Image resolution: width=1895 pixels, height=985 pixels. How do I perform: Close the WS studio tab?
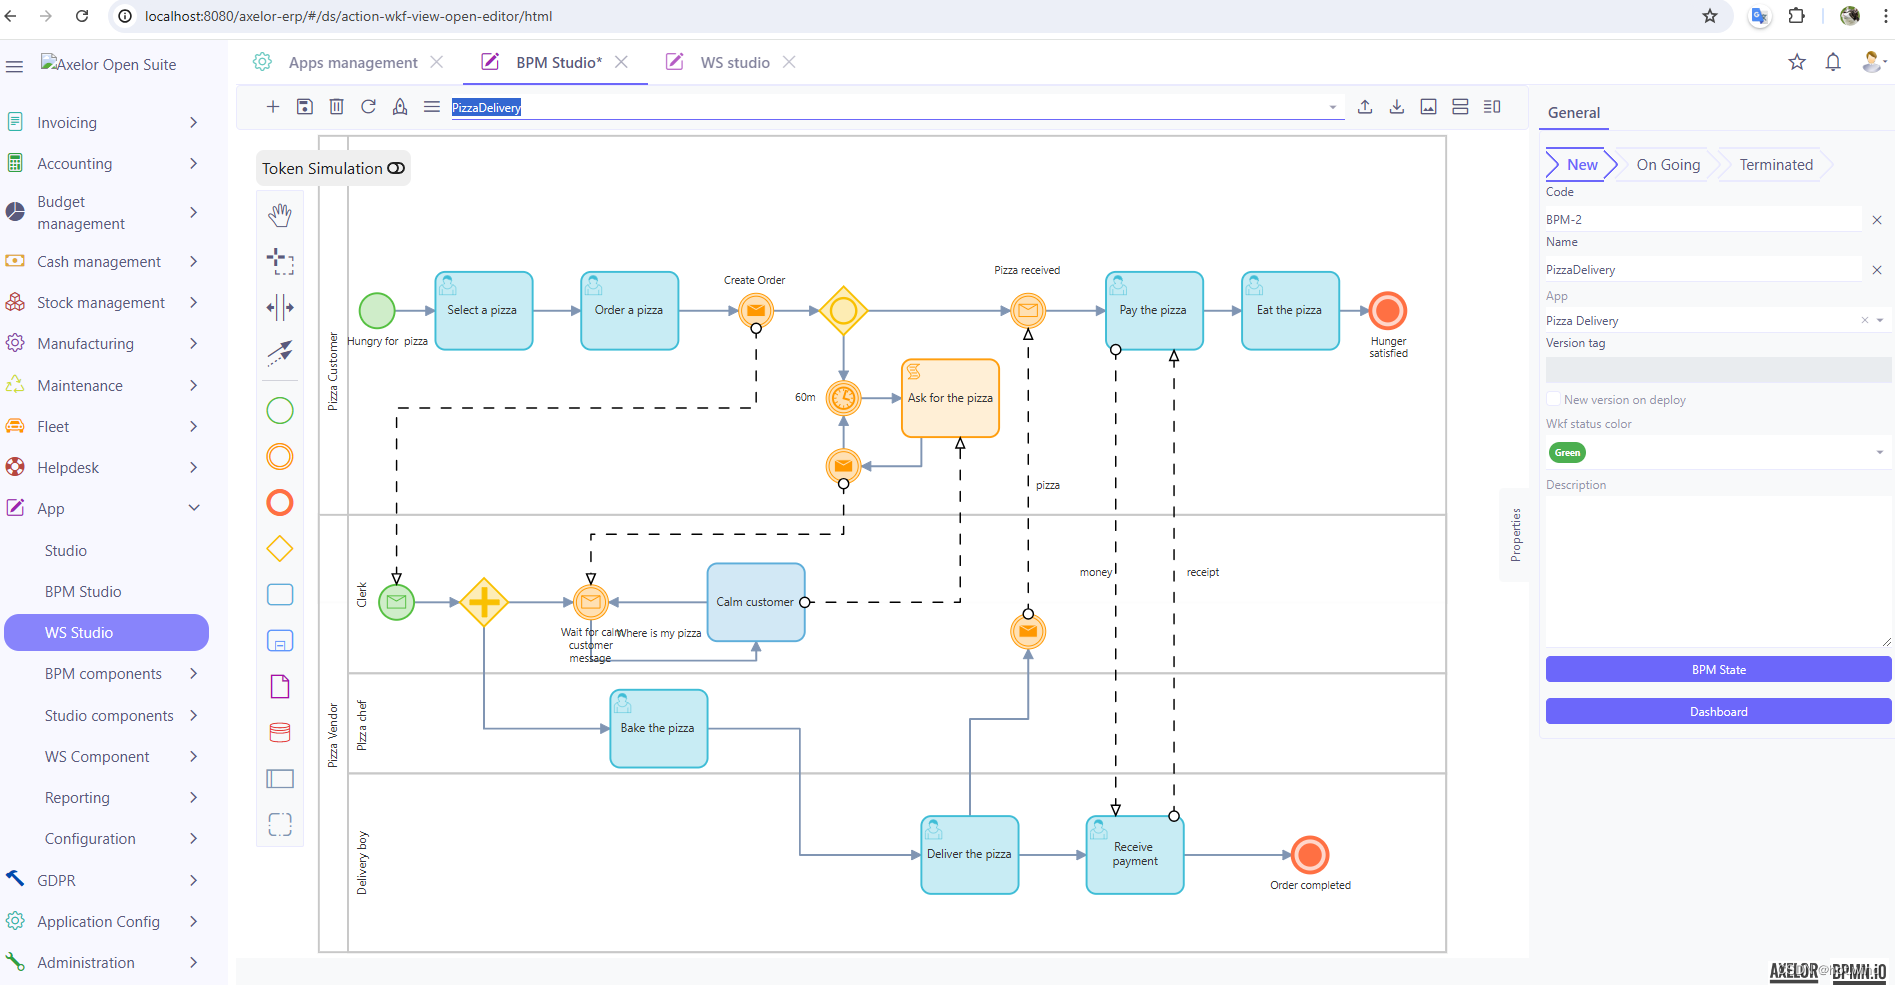pyautogui.click(x=789, y=62)
